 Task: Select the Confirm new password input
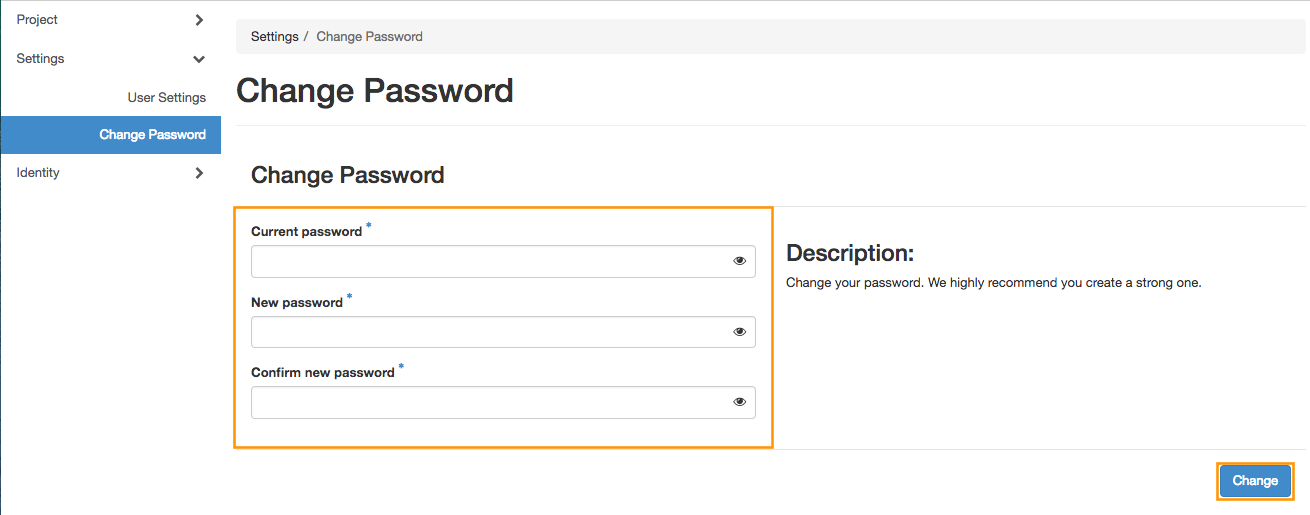(x=490, y=402)
